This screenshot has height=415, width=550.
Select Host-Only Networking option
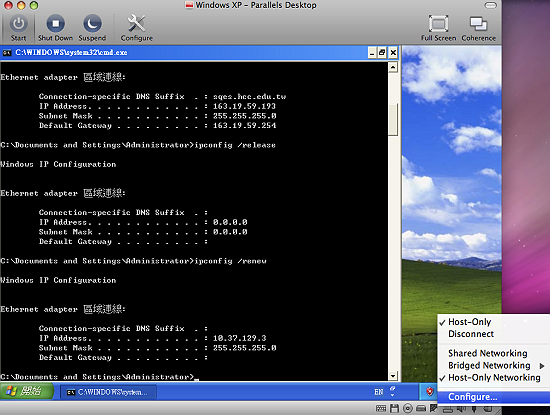pos(494,378)
